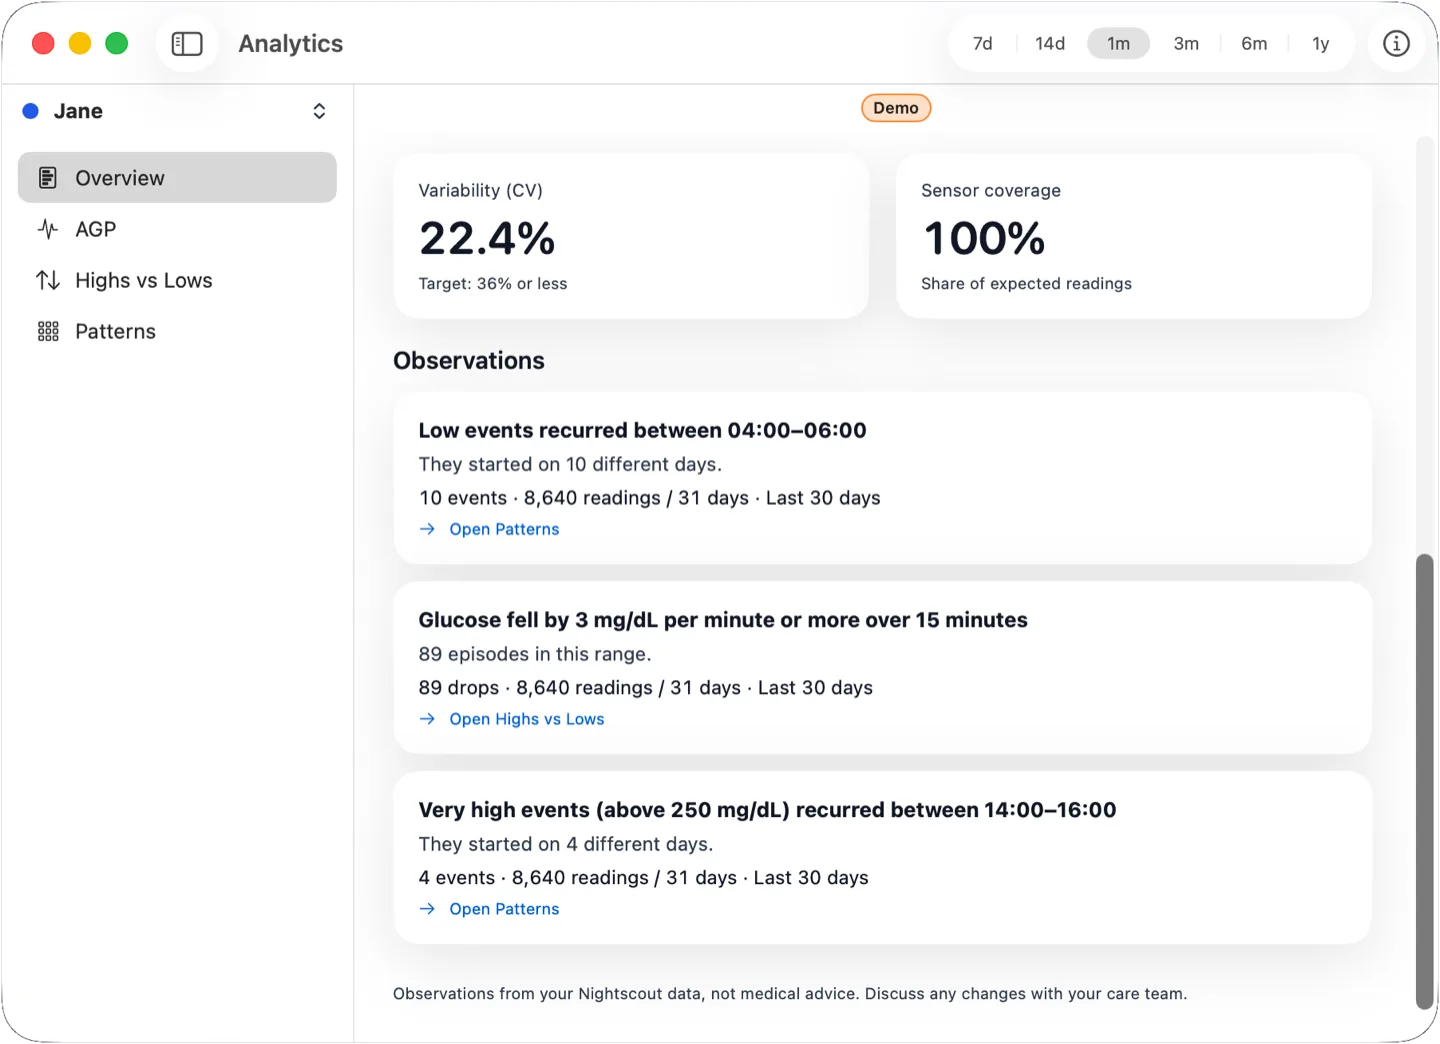
Task: Toggle the sidebar panel icon
Action: pyautogui.click(x=187, y=44)
